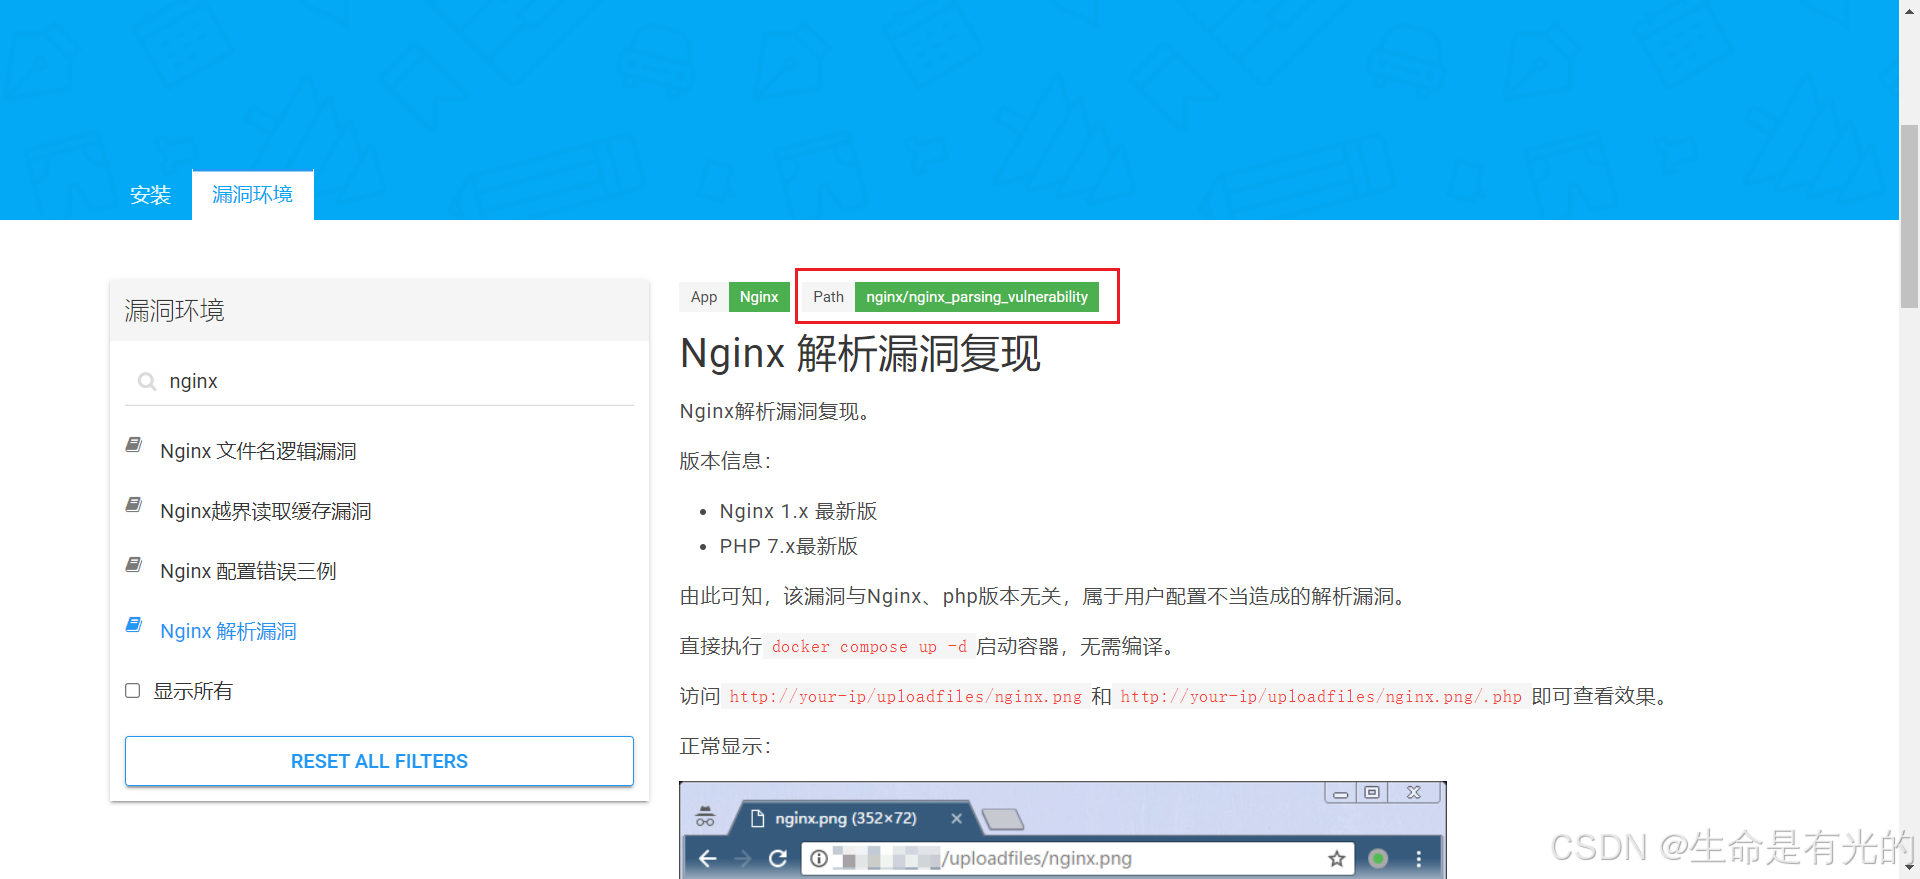Open Nginx 文件名逻辑漏洞 entry
Screen dimensions: 1920x879
pyautogui.click(x=258, y=451)
